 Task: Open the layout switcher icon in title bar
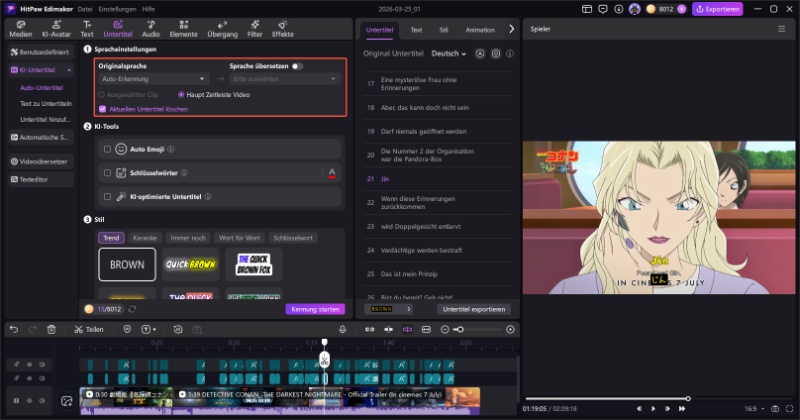coord(587,9)
